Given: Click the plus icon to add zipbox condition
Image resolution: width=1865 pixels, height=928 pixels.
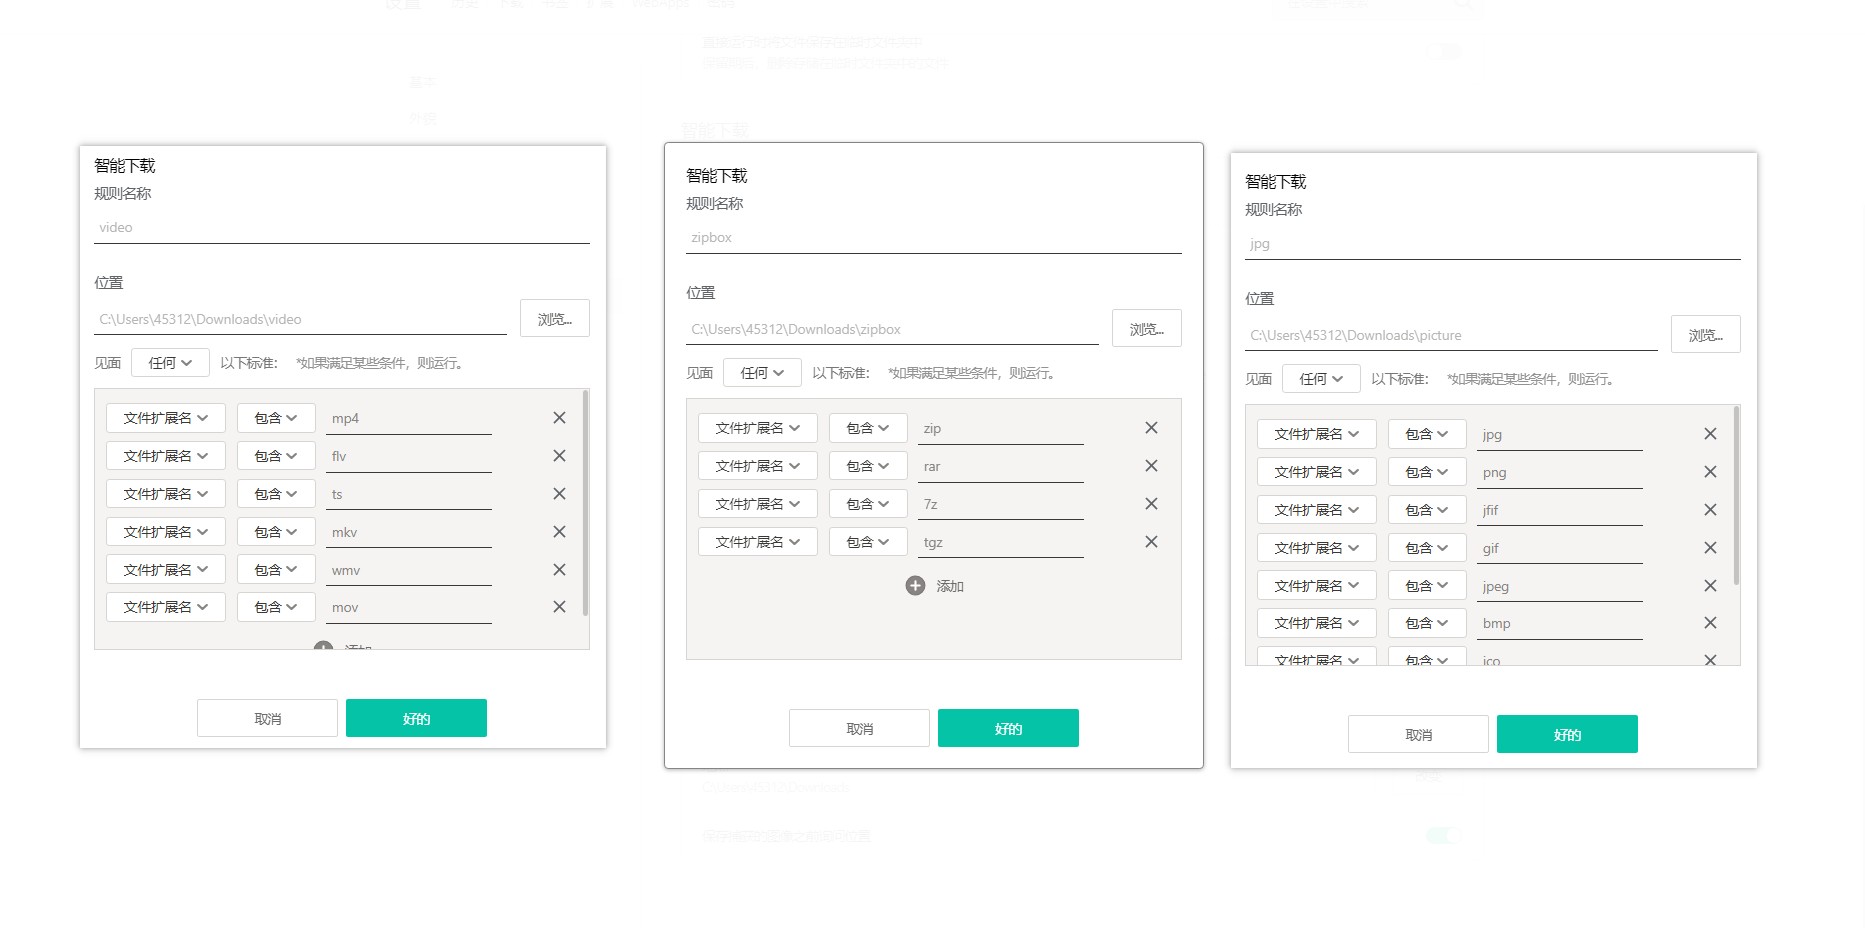Looking at the screenshot, I should [915, 586].
